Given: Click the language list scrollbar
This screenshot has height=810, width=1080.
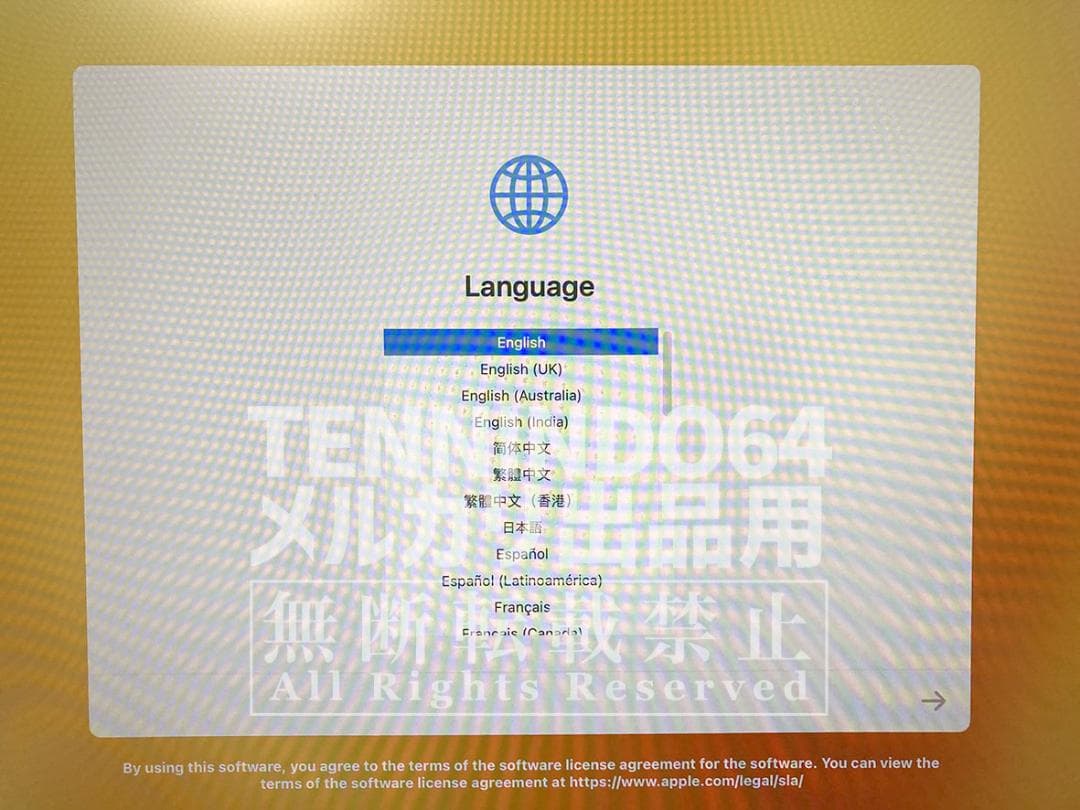Looking at the screenshot, I should click(664, 360).
